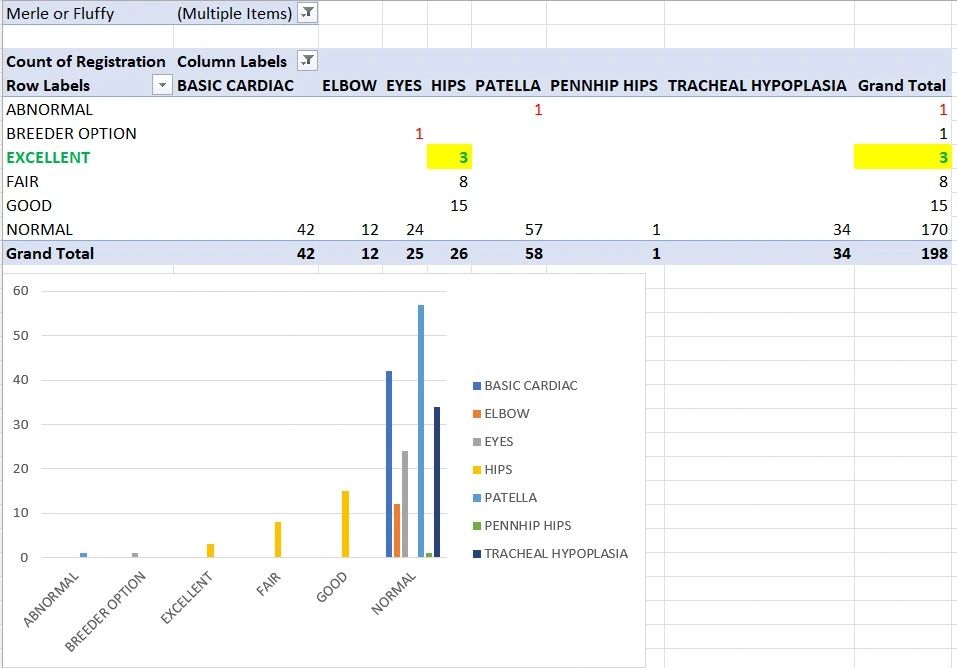Select the (Multiple Items) filter value cell

point(234,13)
